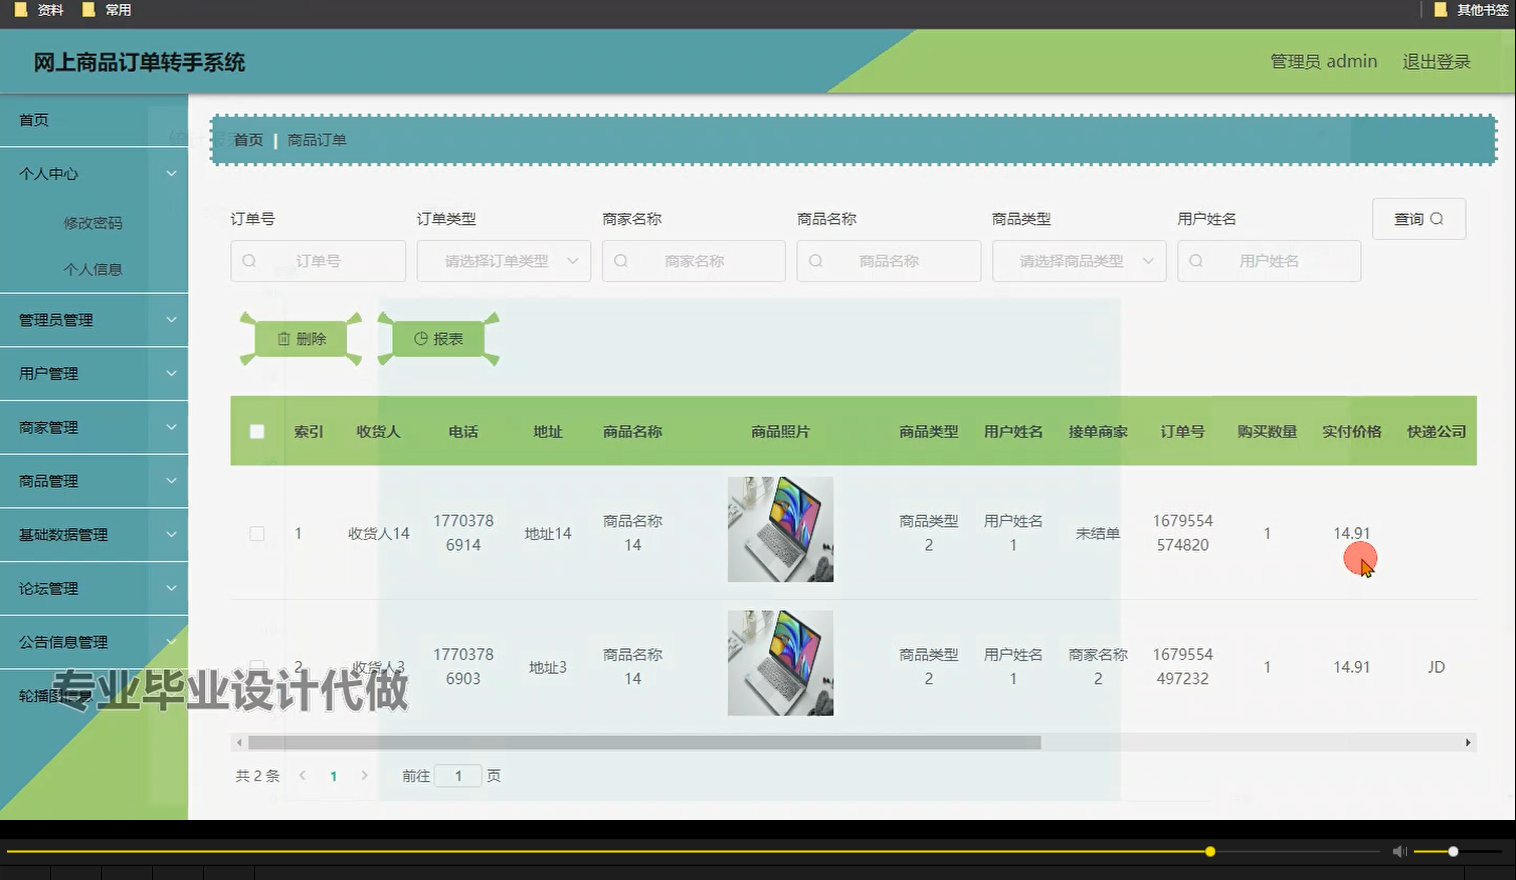
Task: Click the search icon in 用户姓名 field
Action: (1196, 260)
